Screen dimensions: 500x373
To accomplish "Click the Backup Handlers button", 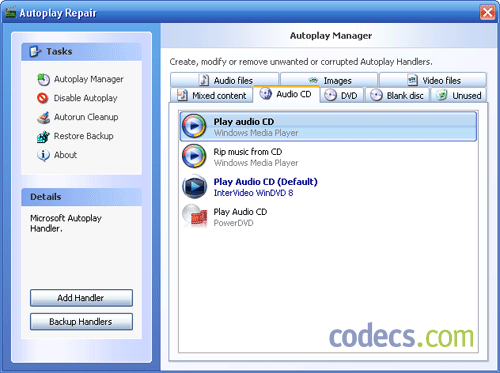I will 81,322.
